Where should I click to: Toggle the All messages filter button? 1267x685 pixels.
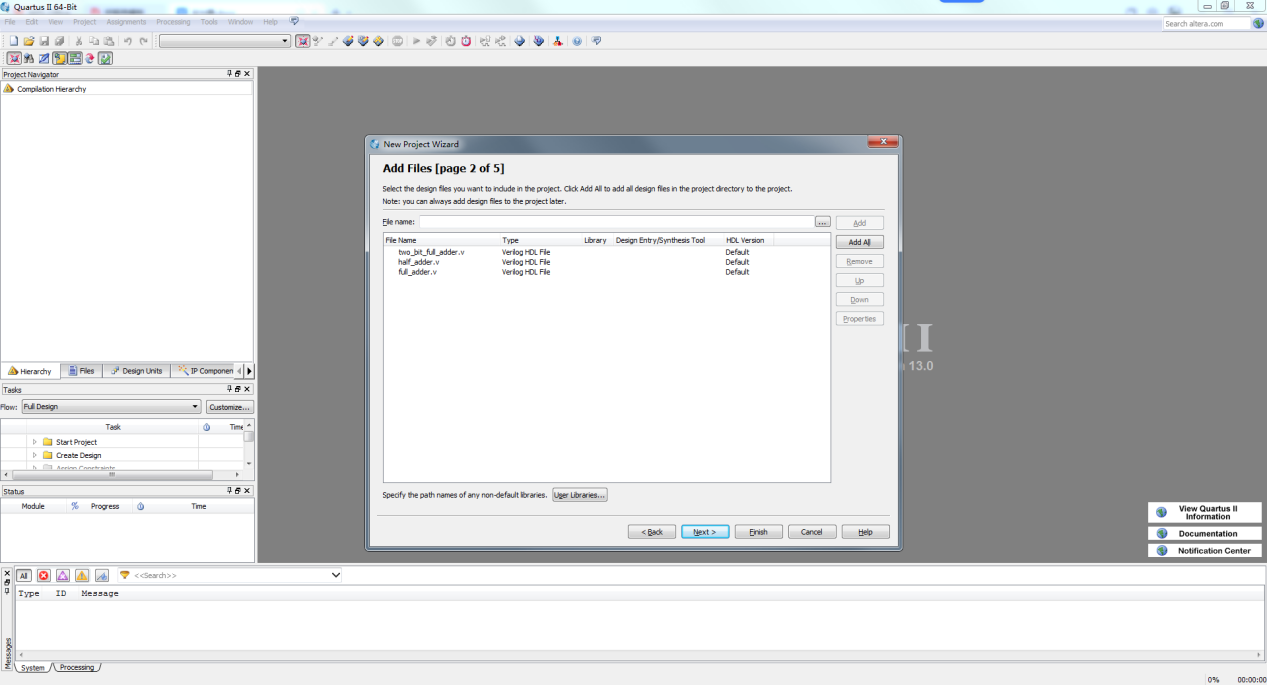point(24,575)
